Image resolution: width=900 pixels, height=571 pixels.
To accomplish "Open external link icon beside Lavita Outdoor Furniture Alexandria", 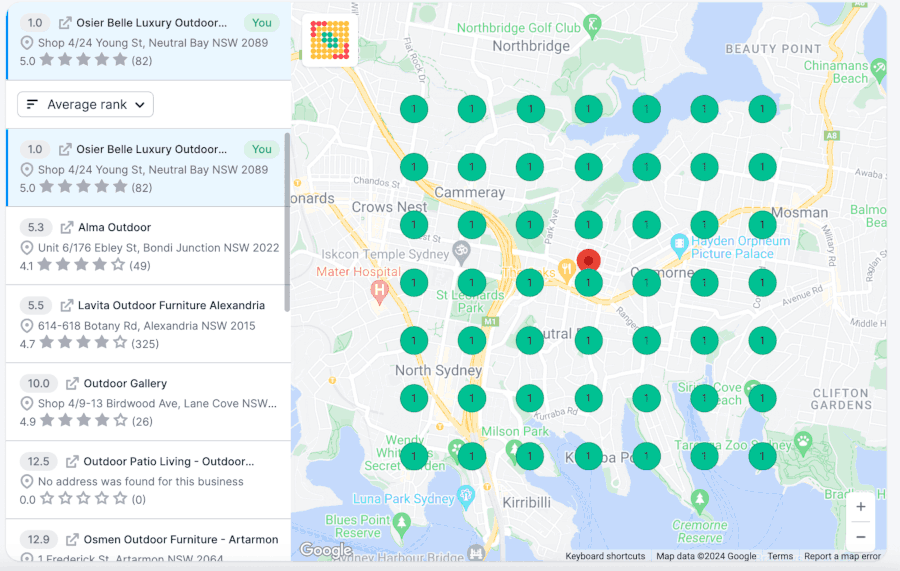I will (67, 305).
